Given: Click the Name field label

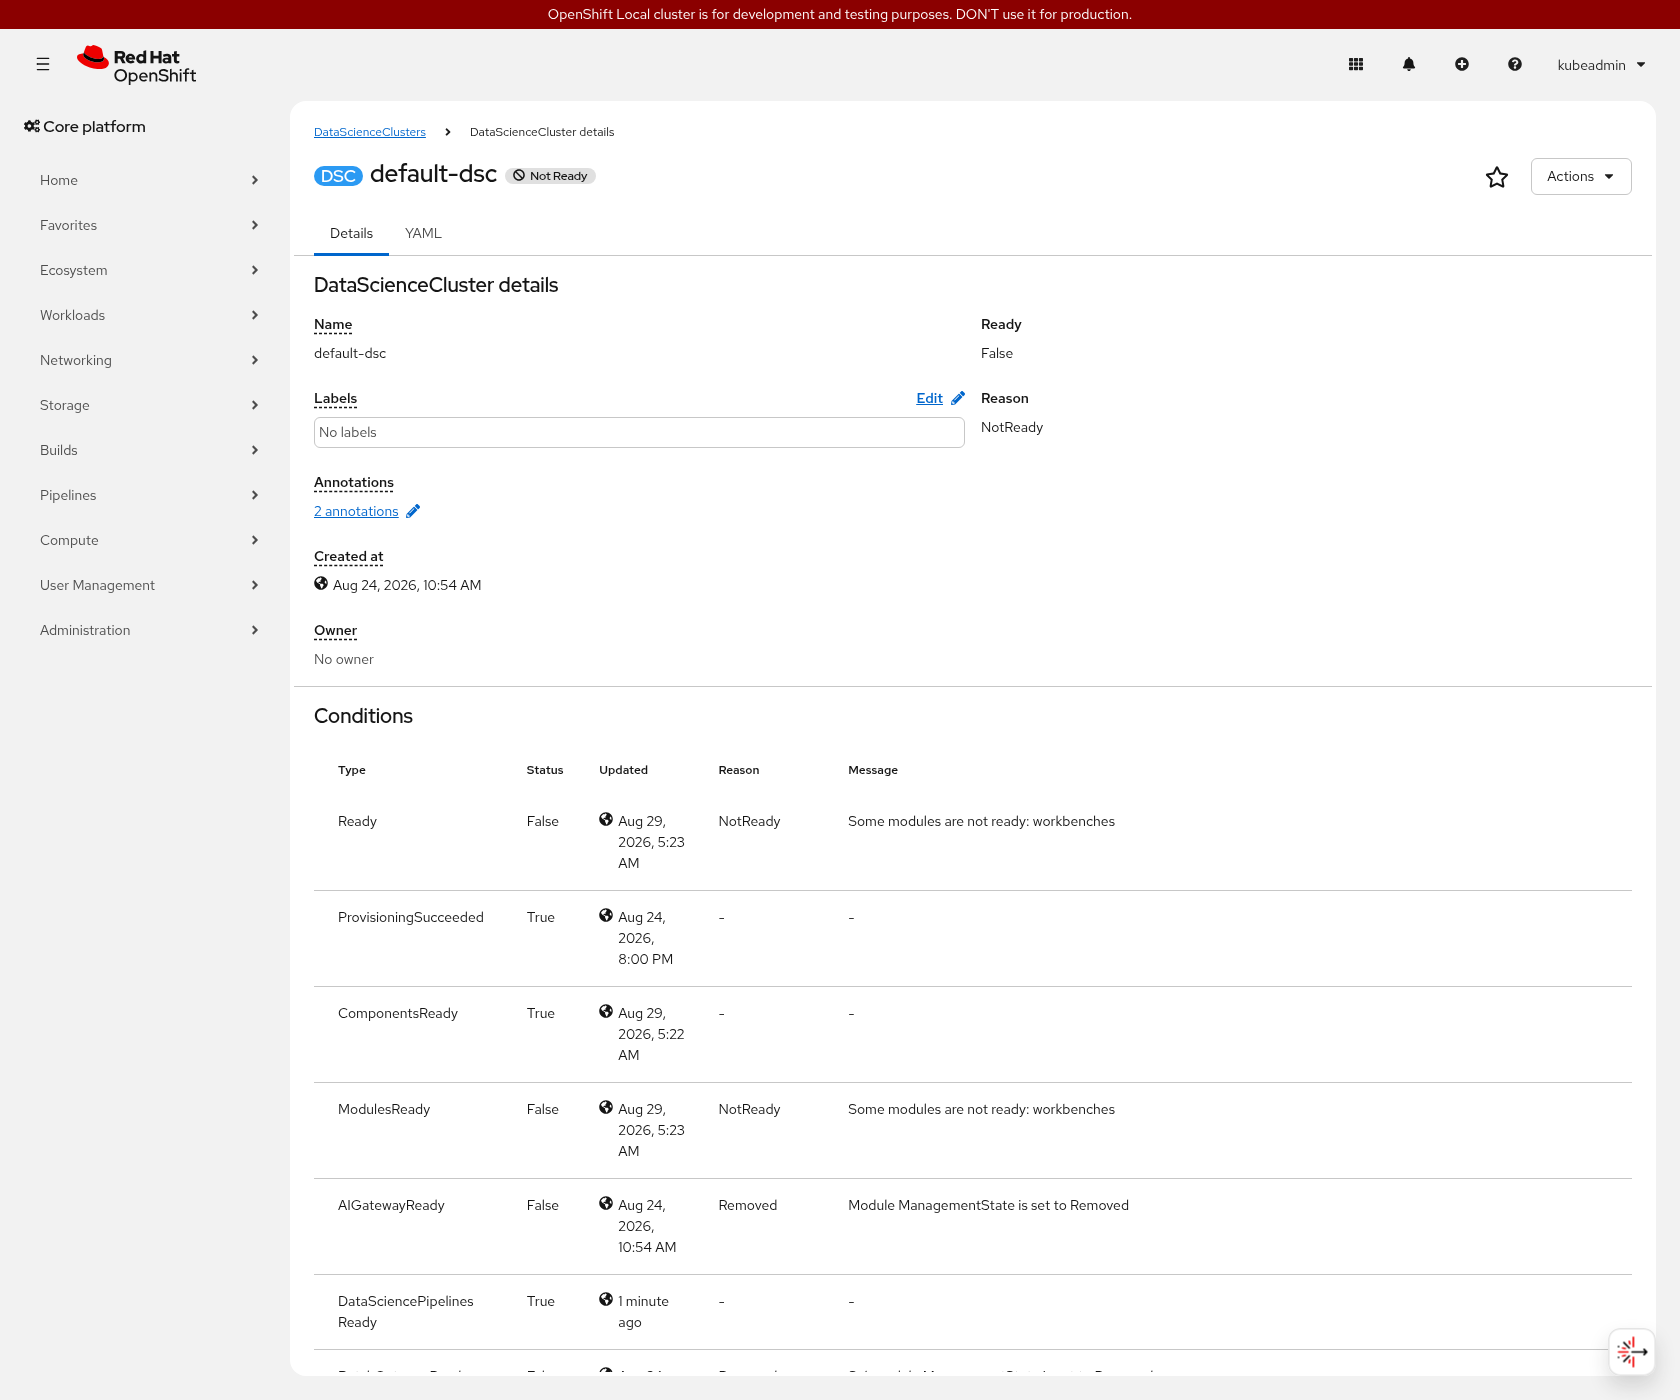Looking at the screenshot, I should pos(333,324).
